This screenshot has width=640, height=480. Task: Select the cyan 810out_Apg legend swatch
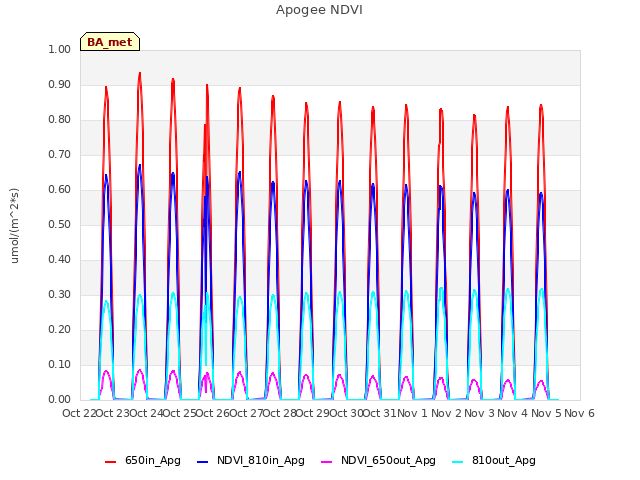click(458, 462)
